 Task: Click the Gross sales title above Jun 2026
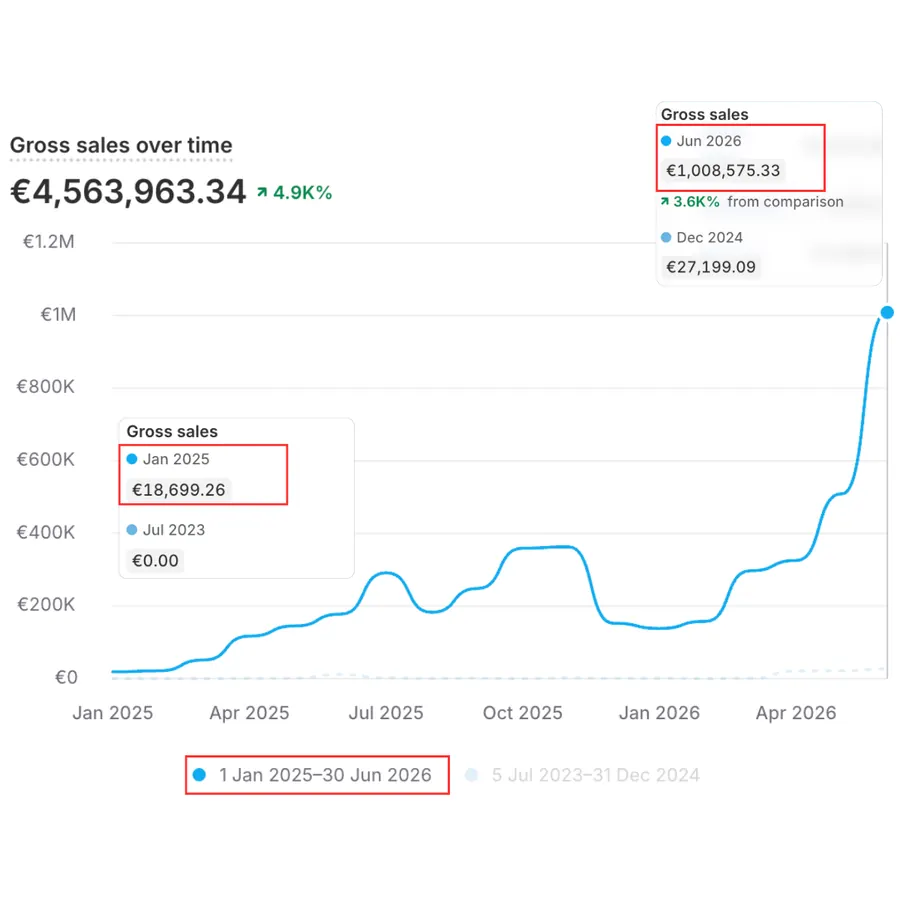coord(704,115)
